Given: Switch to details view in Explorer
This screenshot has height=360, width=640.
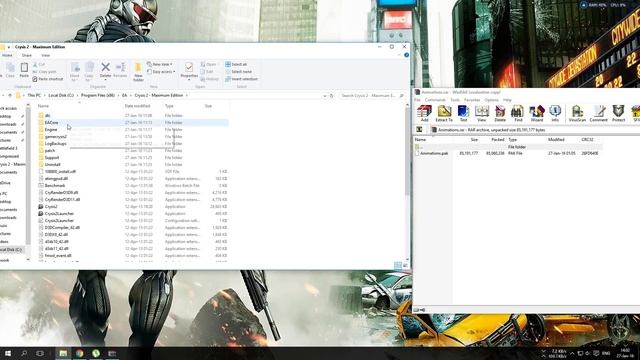Looking at the screenshot, I should point(398,266).
